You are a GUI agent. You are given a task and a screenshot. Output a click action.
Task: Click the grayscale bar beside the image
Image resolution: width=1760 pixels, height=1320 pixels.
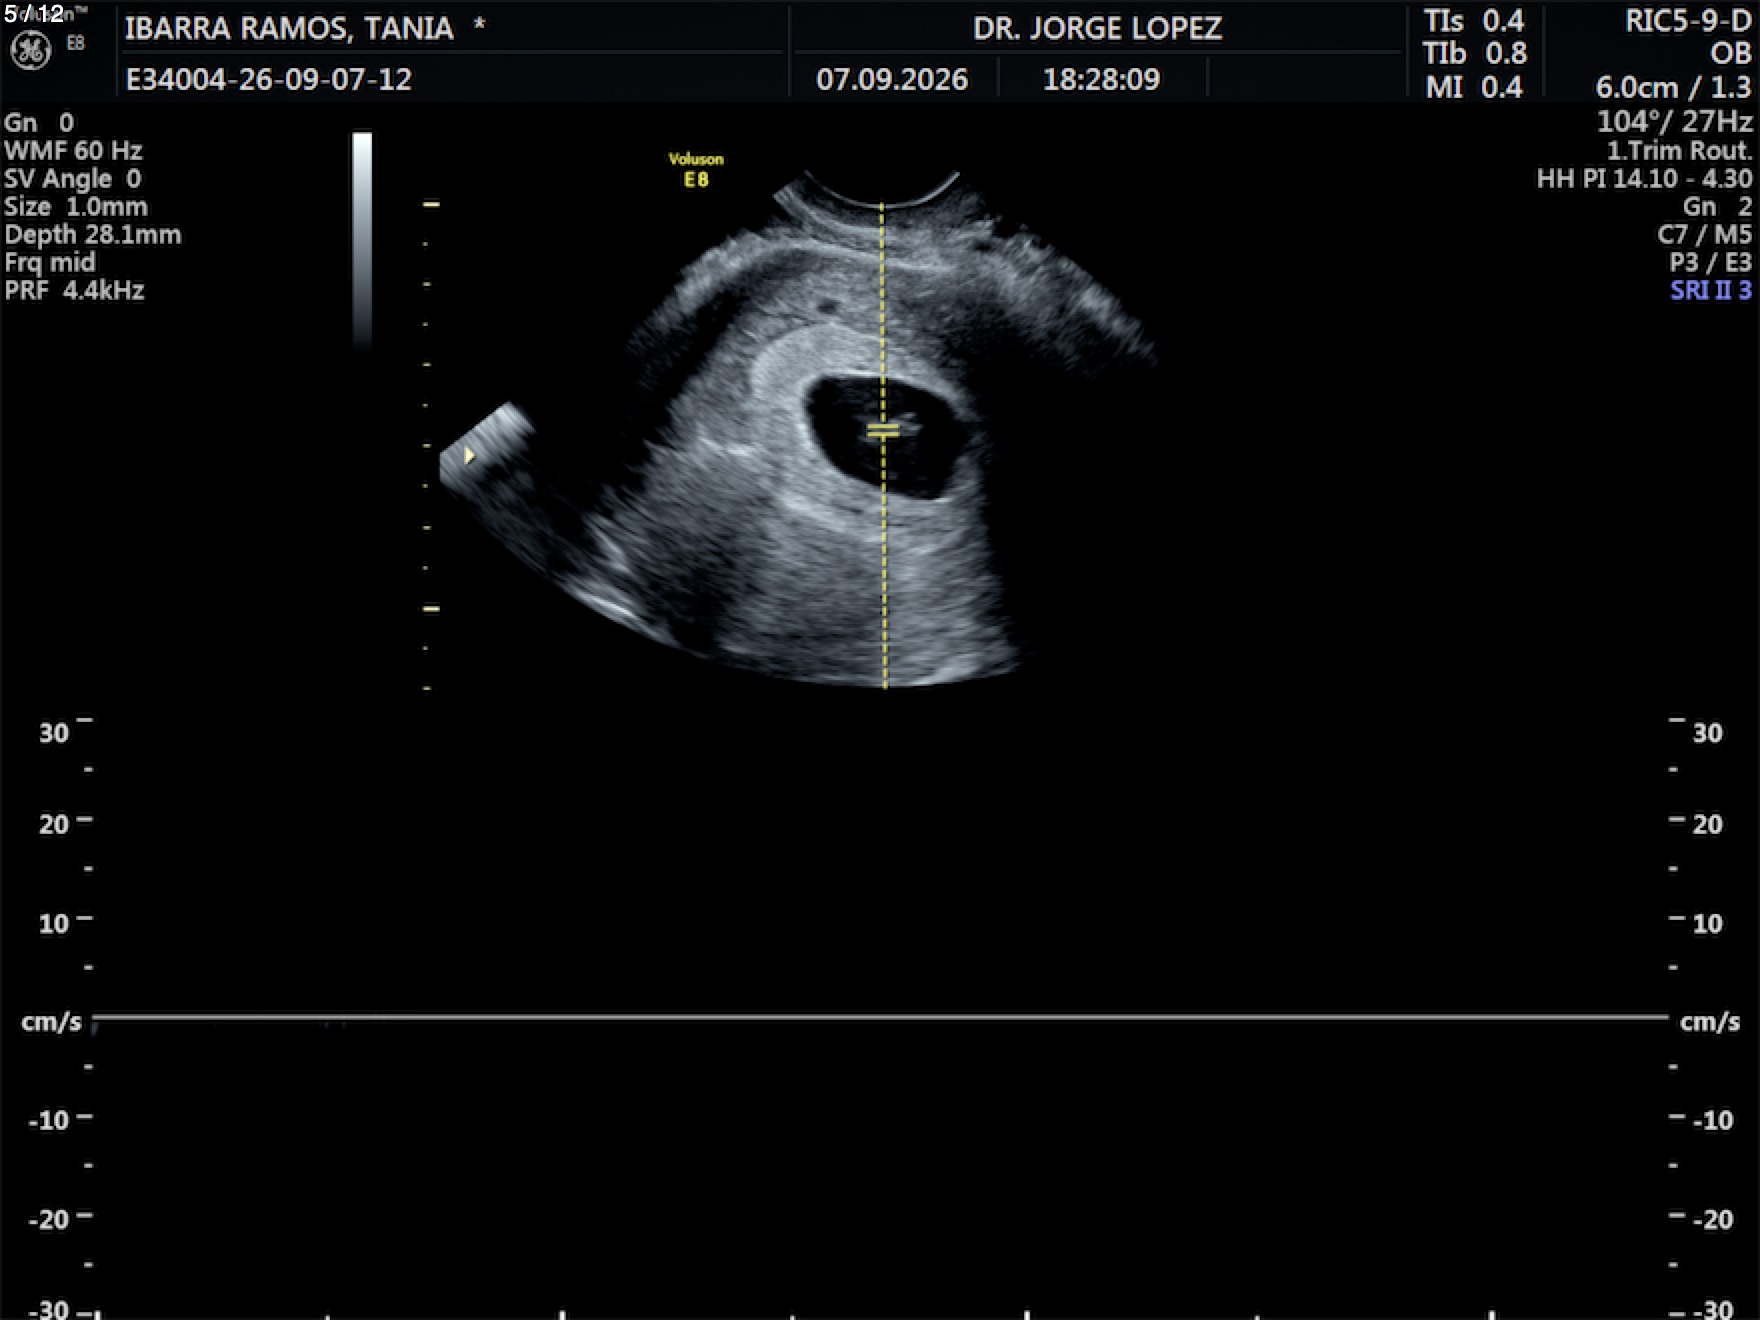pos(362,240)
